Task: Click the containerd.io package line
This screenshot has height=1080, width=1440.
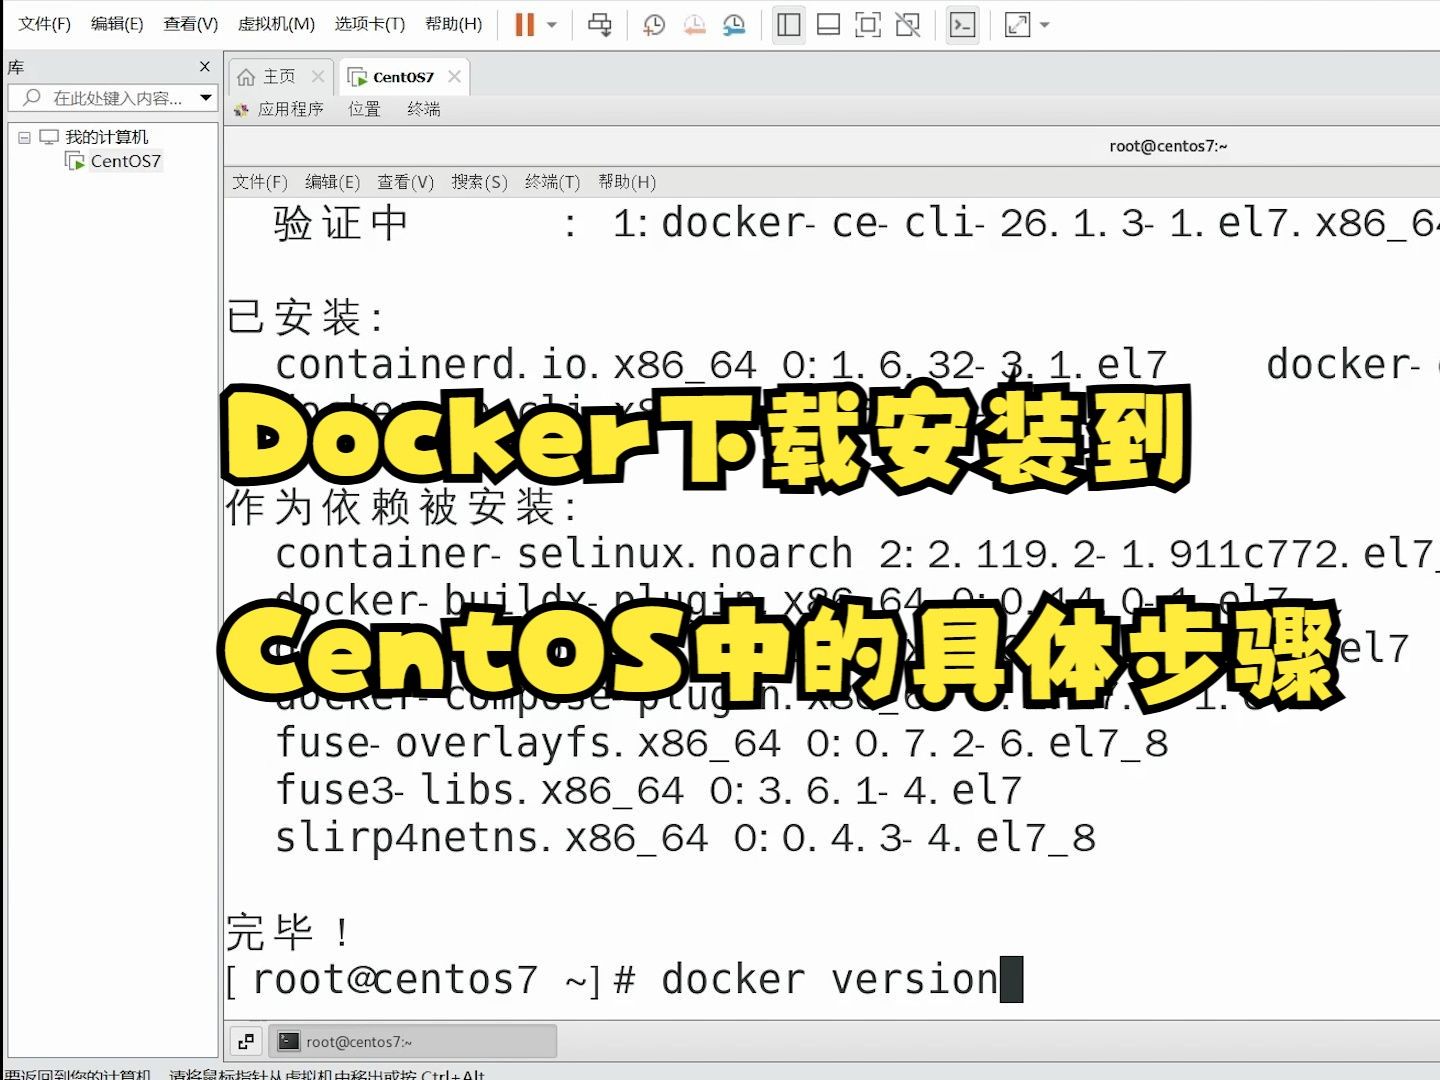Action: 721,364
